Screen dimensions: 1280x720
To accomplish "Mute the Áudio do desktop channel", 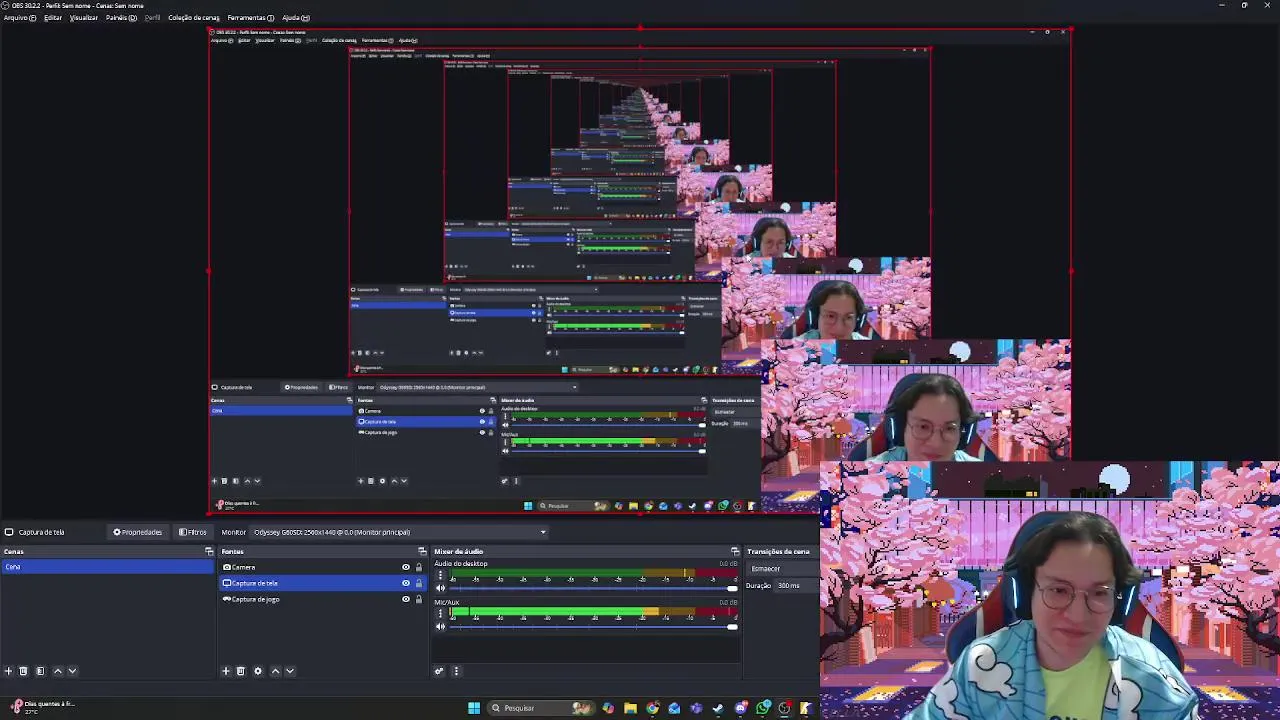I will [x=440, y=588].
